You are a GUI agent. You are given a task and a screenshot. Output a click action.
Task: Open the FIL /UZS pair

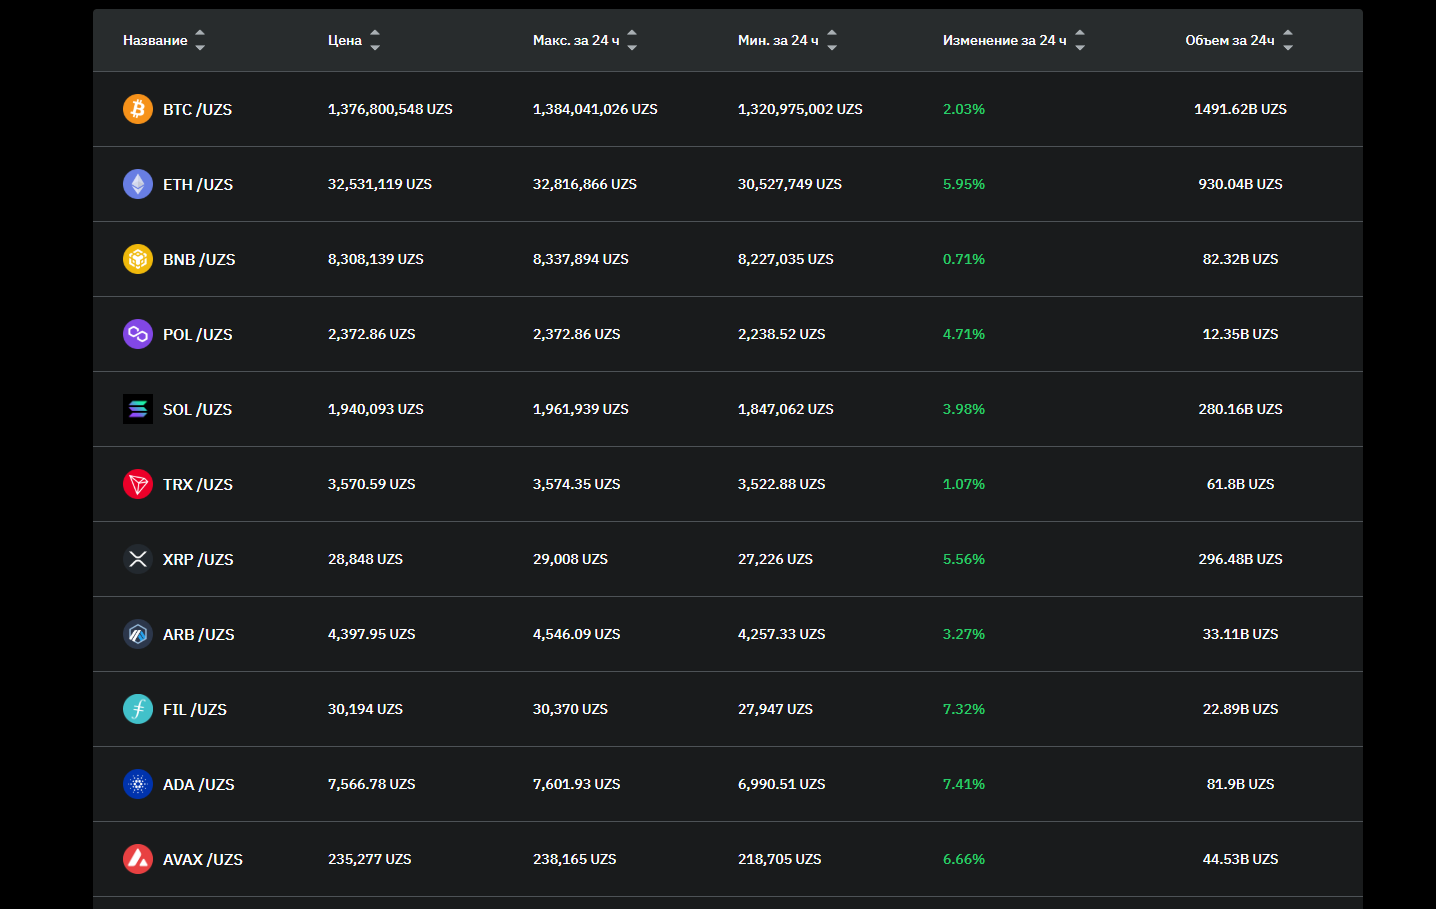195,709
